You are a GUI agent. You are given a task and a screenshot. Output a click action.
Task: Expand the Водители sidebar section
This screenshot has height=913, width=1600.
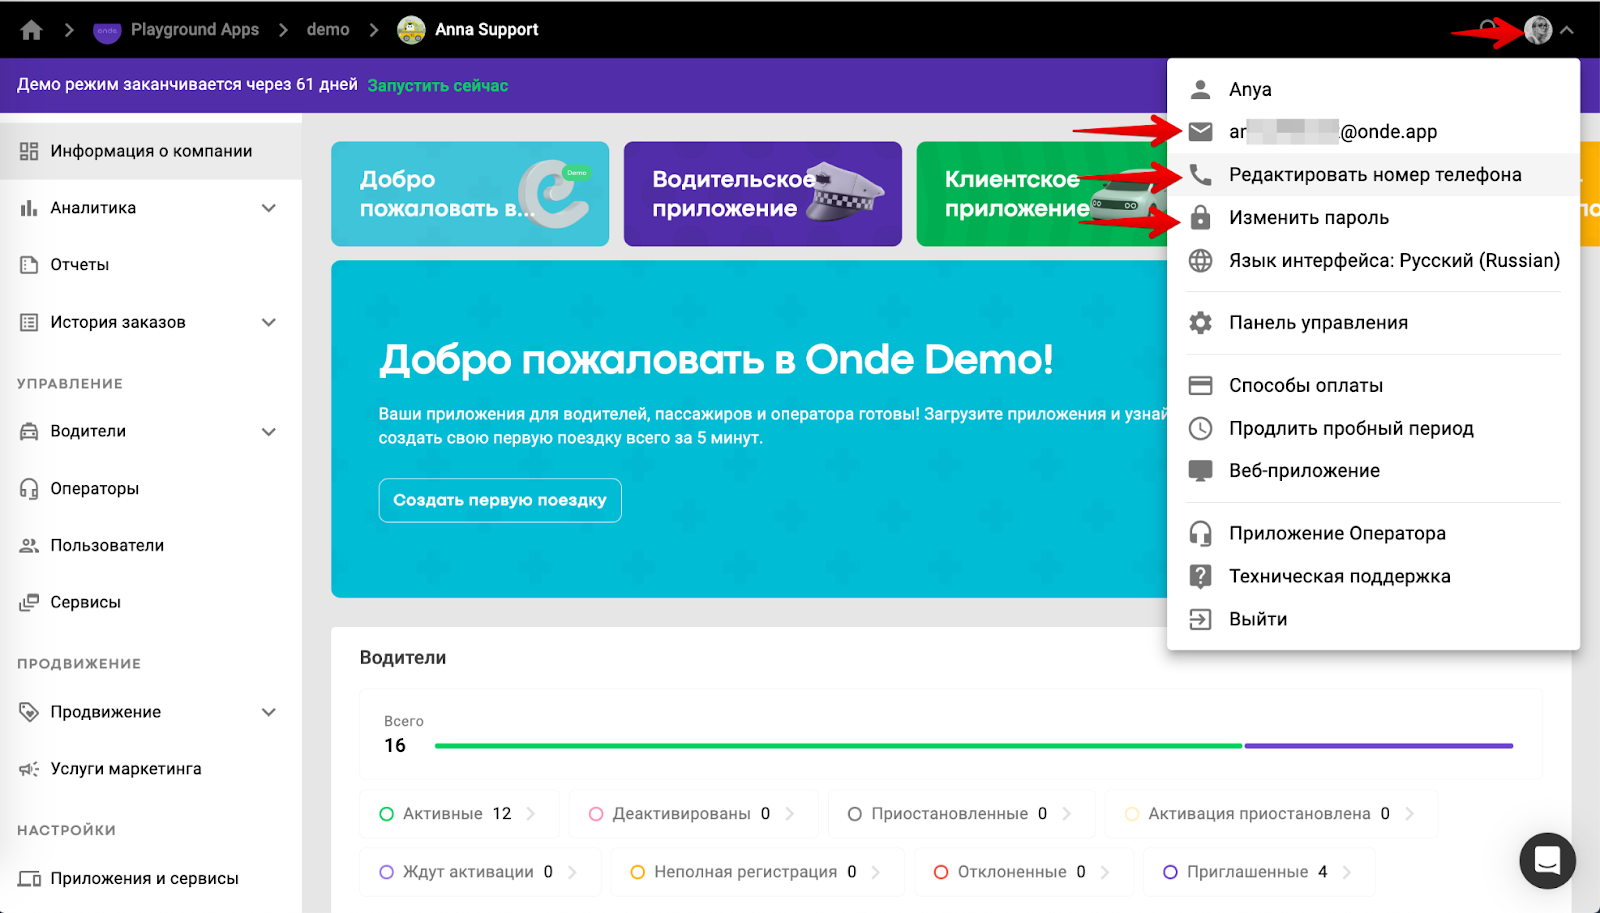coord(269,431)
